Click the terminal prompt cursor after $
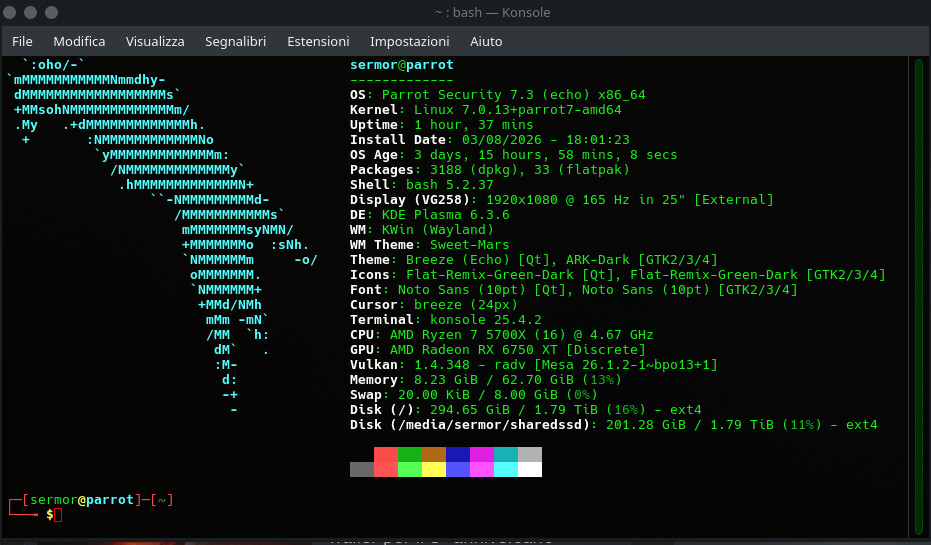 point(58,515)
